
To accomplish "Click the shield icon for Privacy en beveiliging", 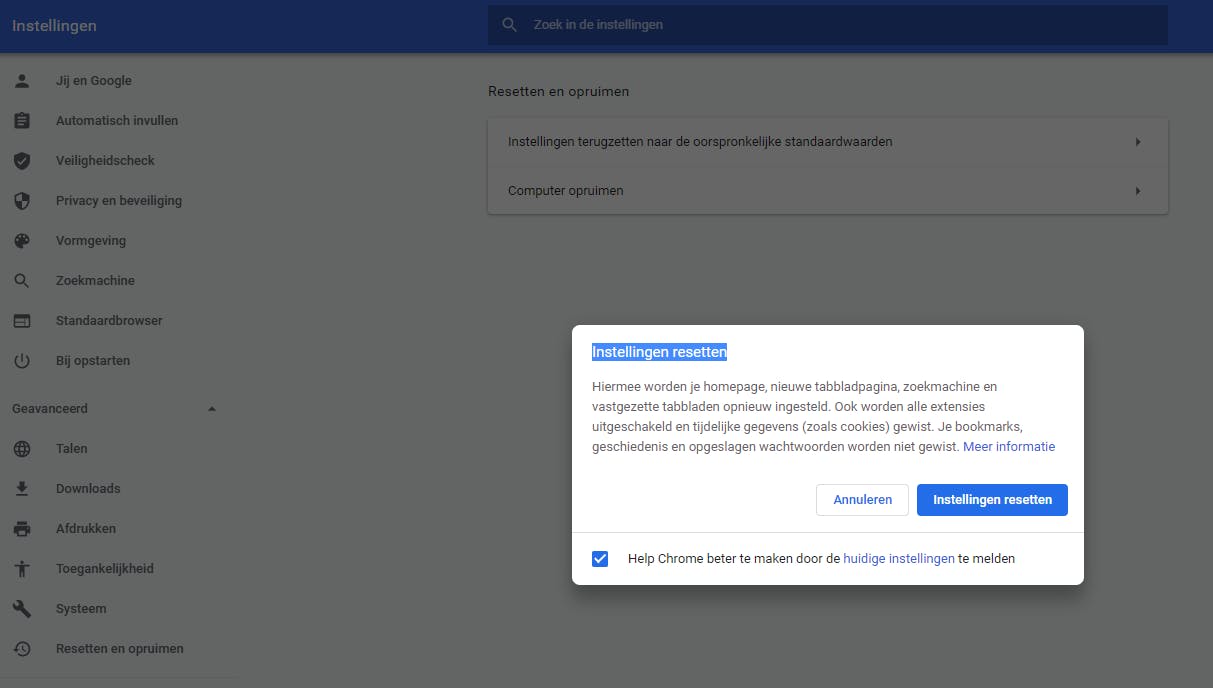I will tap(22, 201).
